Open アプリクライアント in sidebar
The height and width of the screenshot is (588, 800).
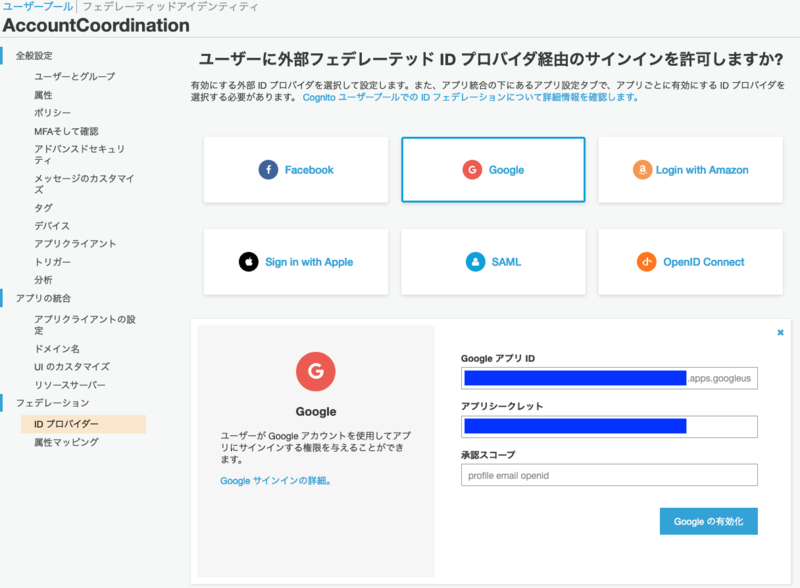75,243
